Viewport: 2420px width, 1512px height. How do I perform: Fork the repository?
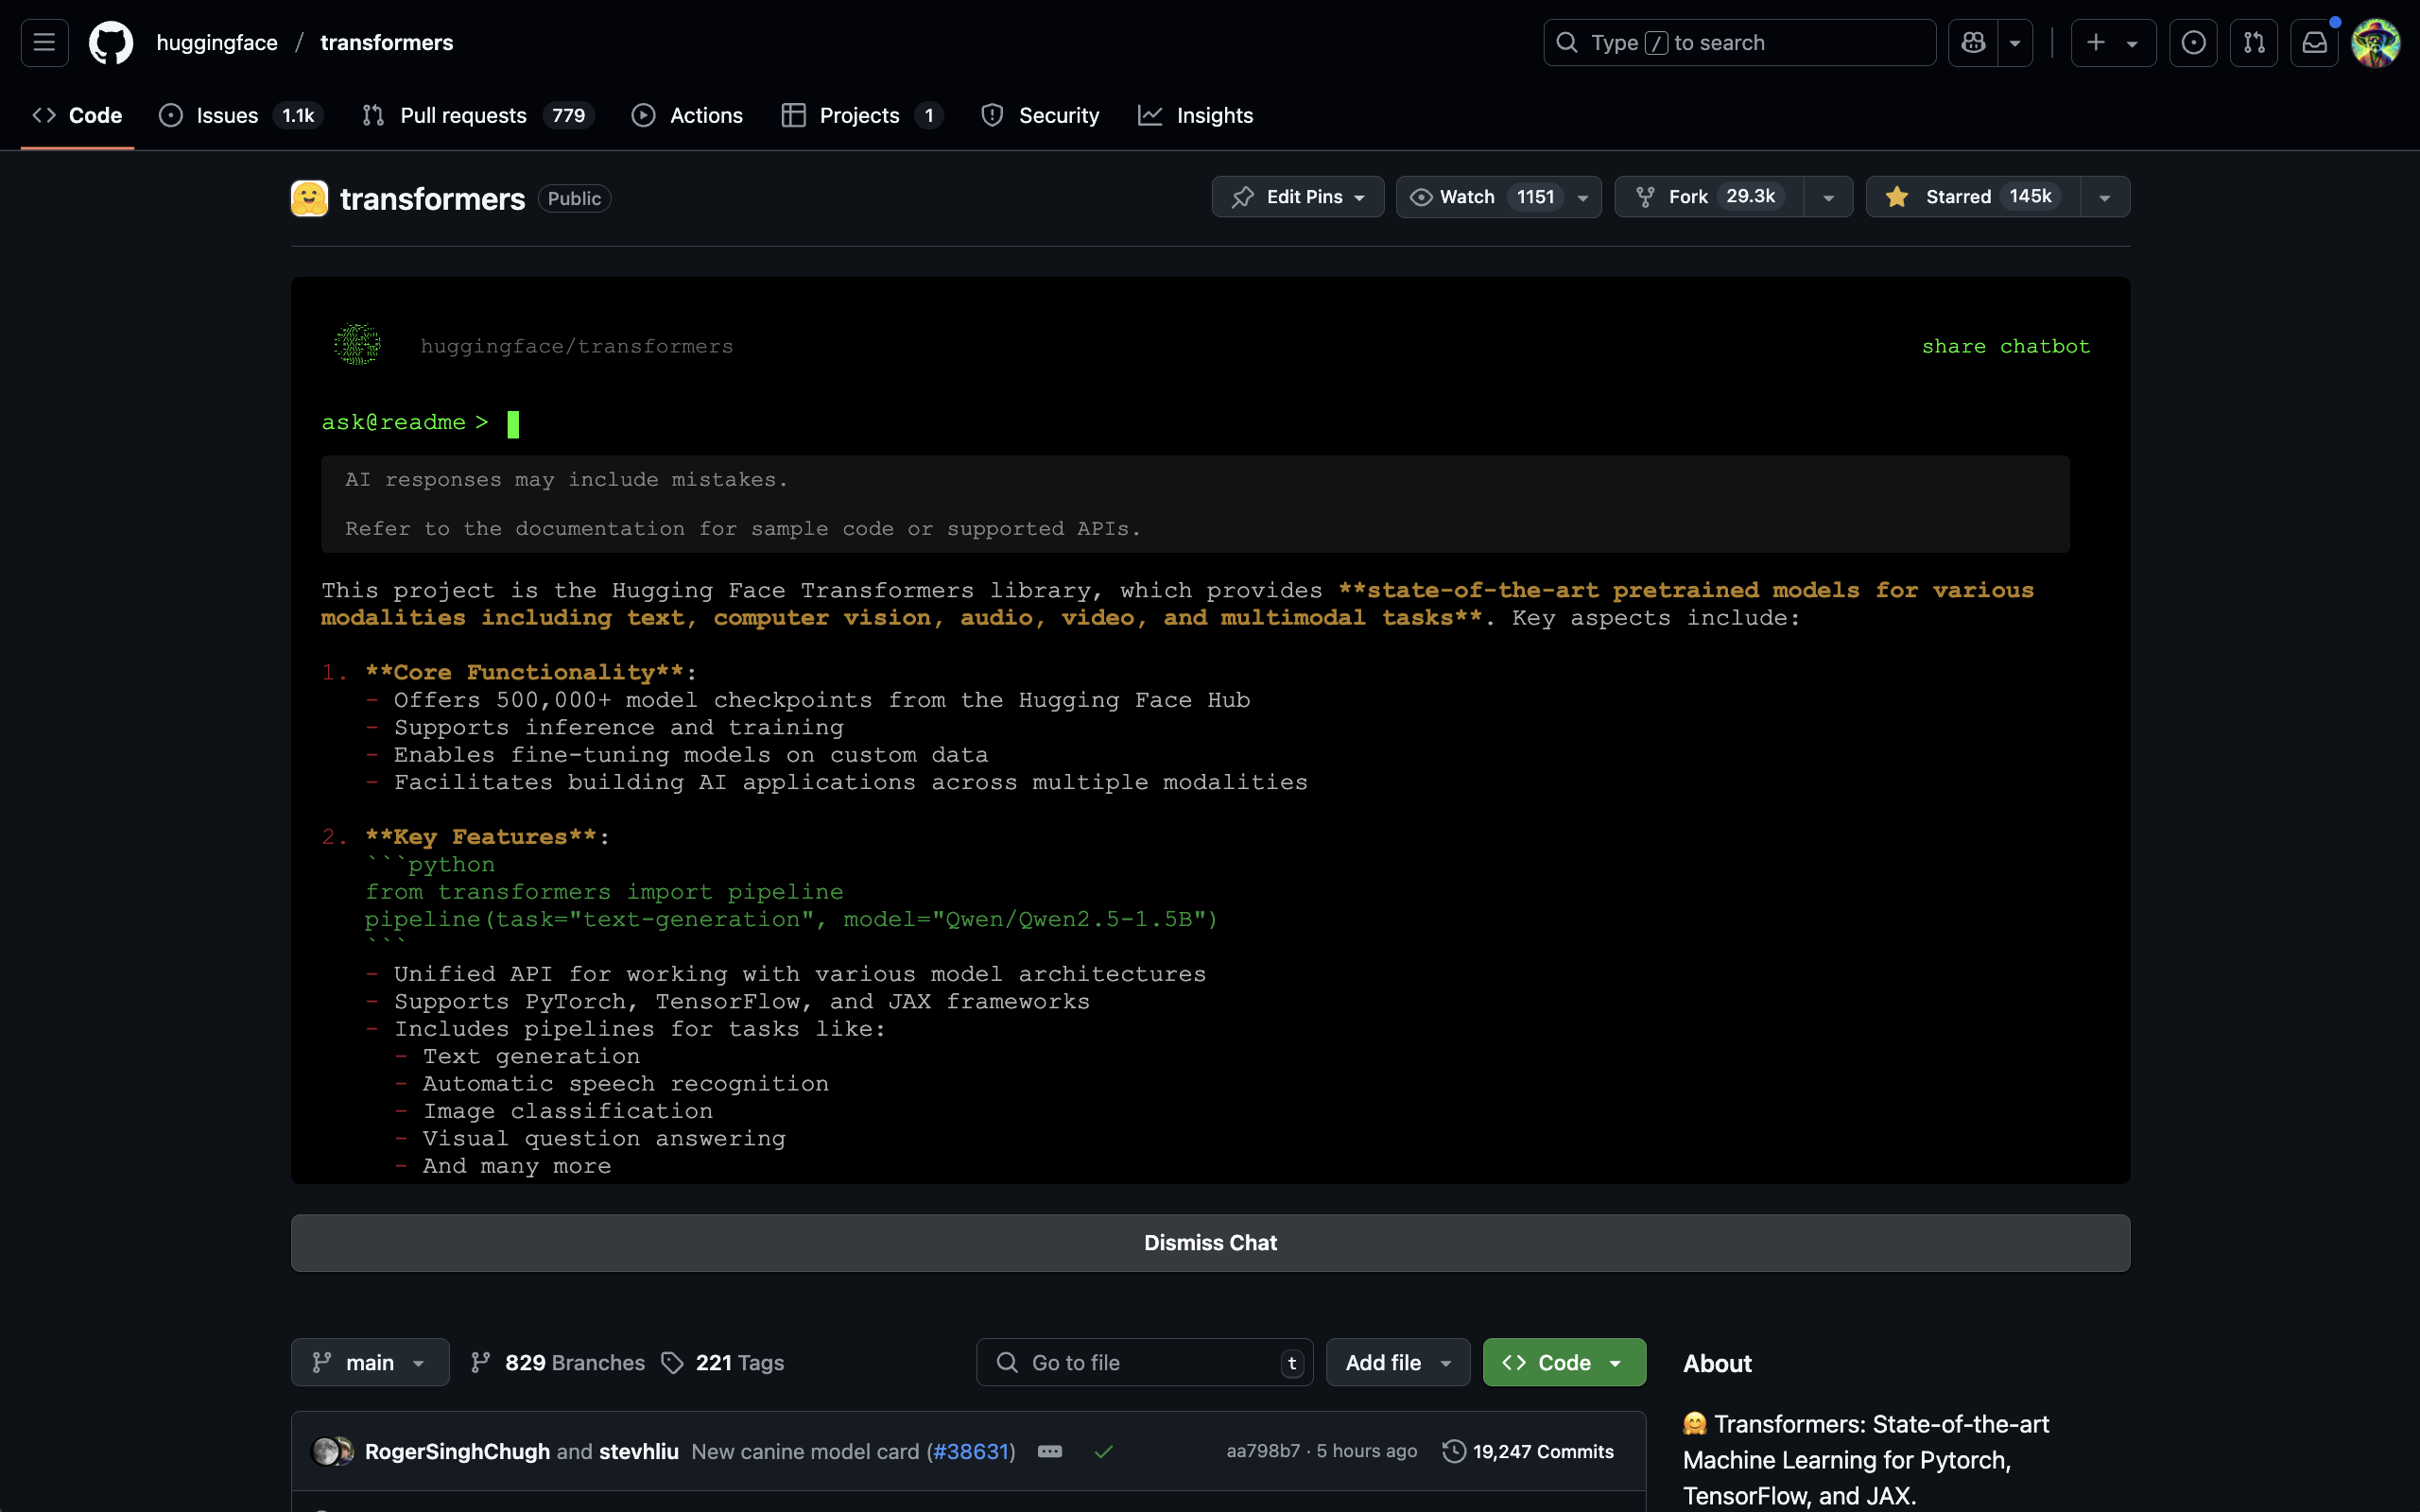1709,197
